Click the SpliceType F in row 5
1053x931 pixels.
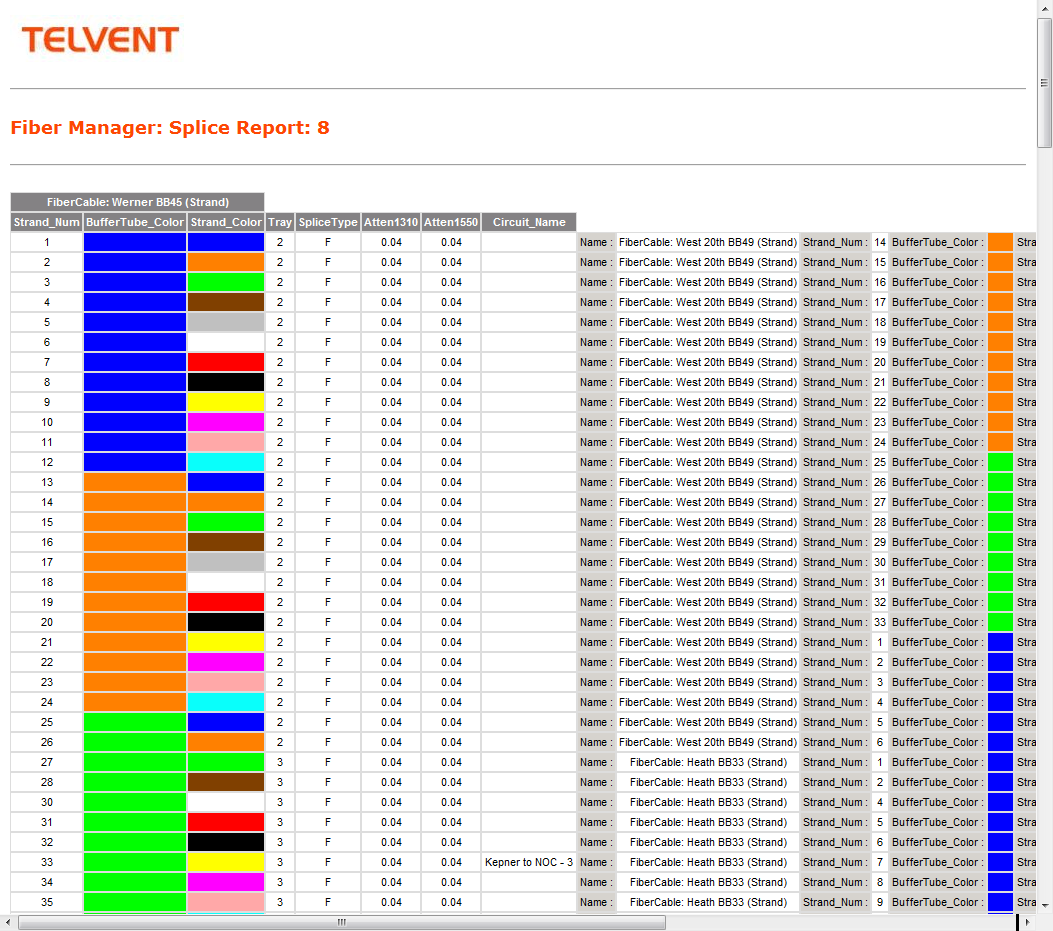[328, 322]
